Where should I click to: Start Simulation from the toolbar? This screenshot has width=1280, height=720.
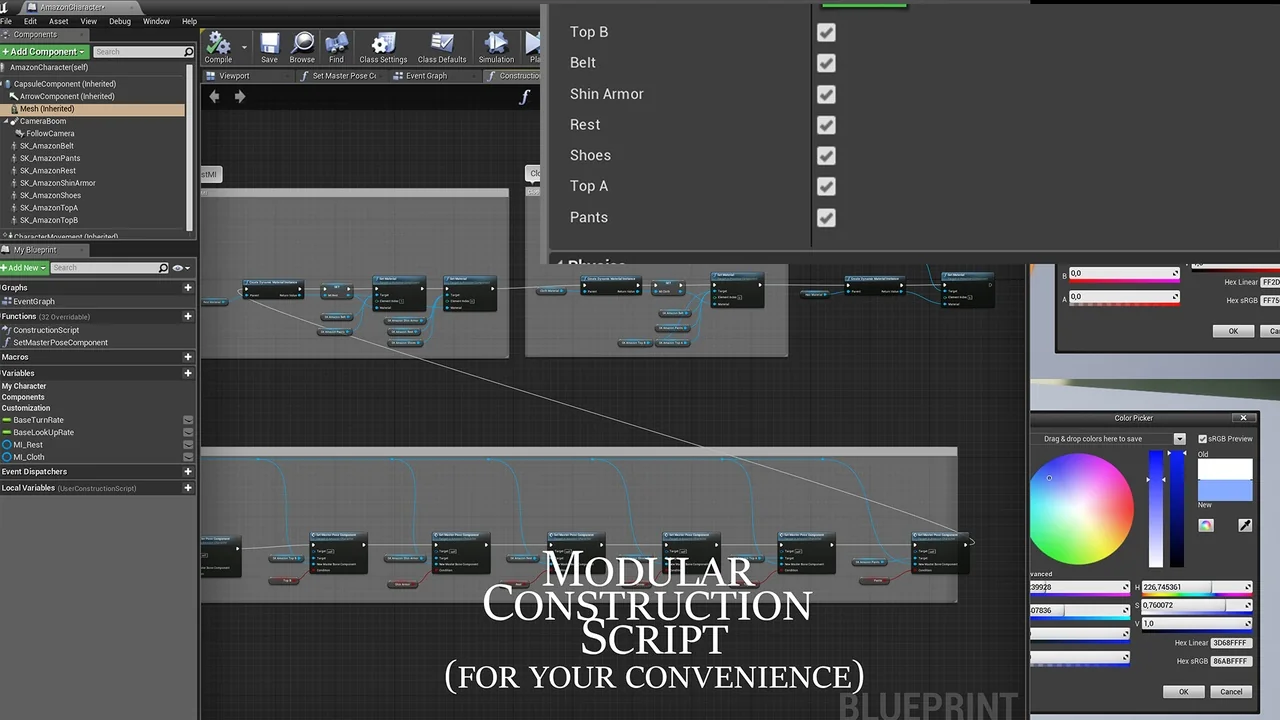point(496,46)
